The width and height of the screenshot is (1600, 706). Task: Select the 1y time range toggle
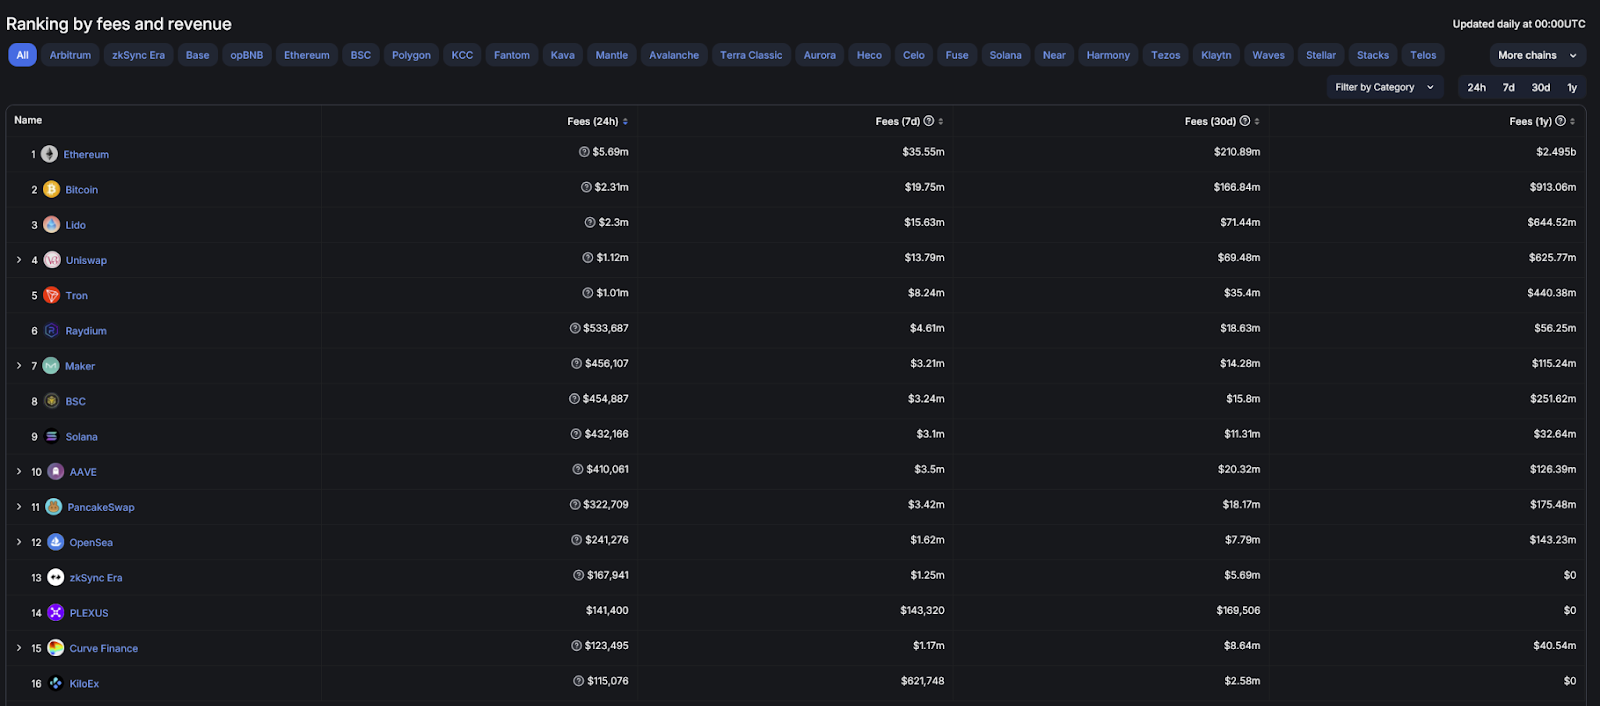click(x=1572, y=87)
